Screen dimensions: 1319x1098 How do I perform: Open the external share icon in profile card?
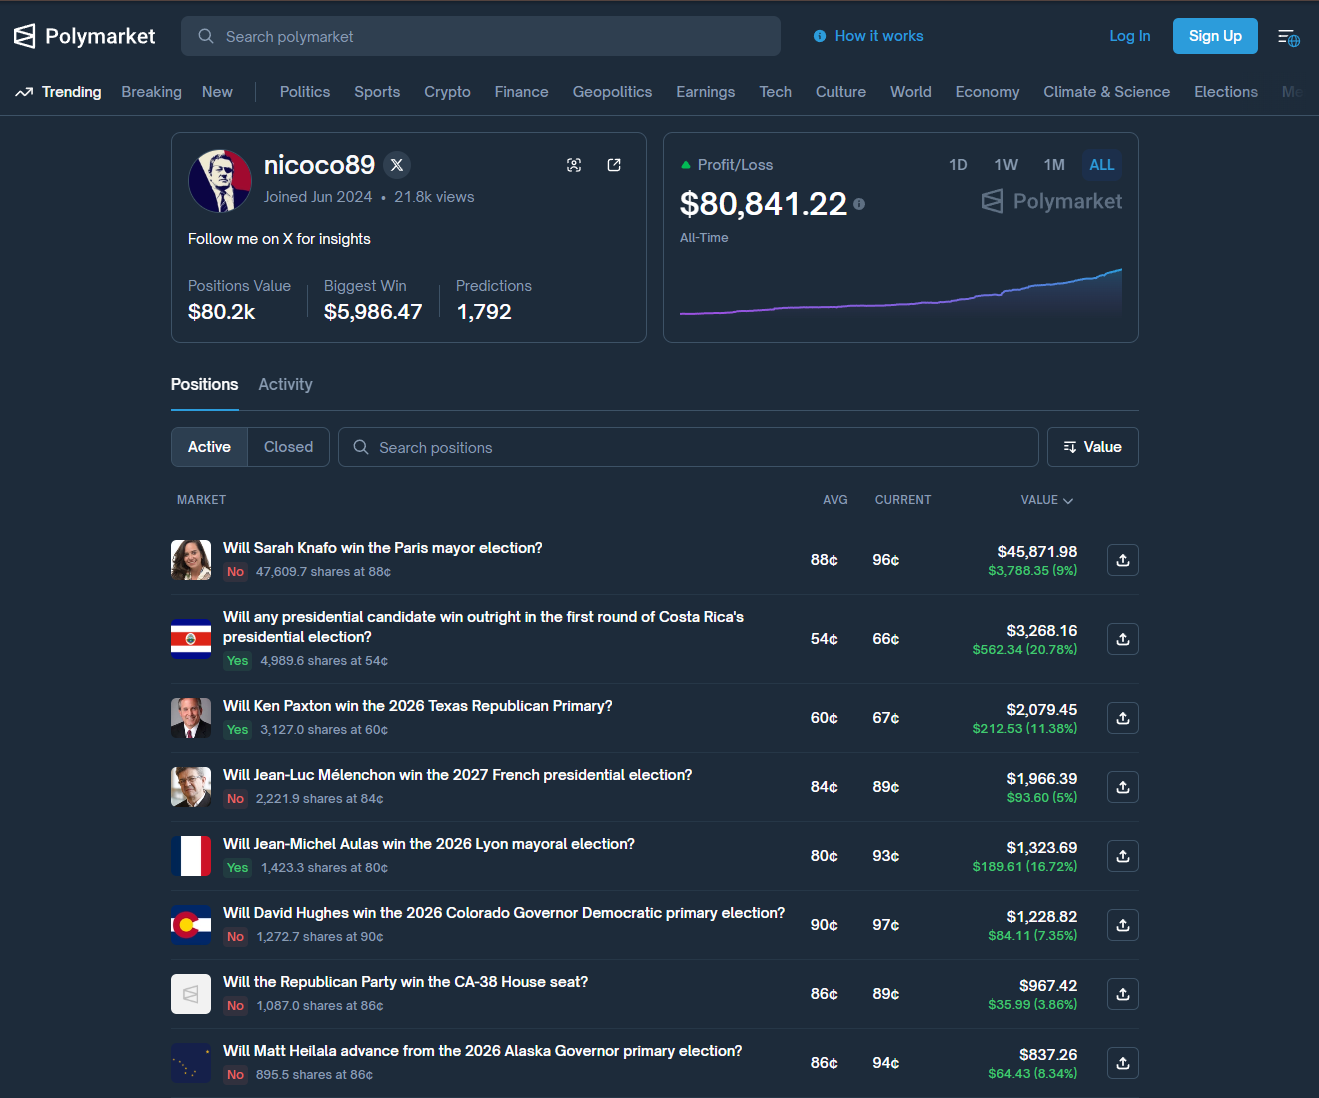click(x=614, y=165)
